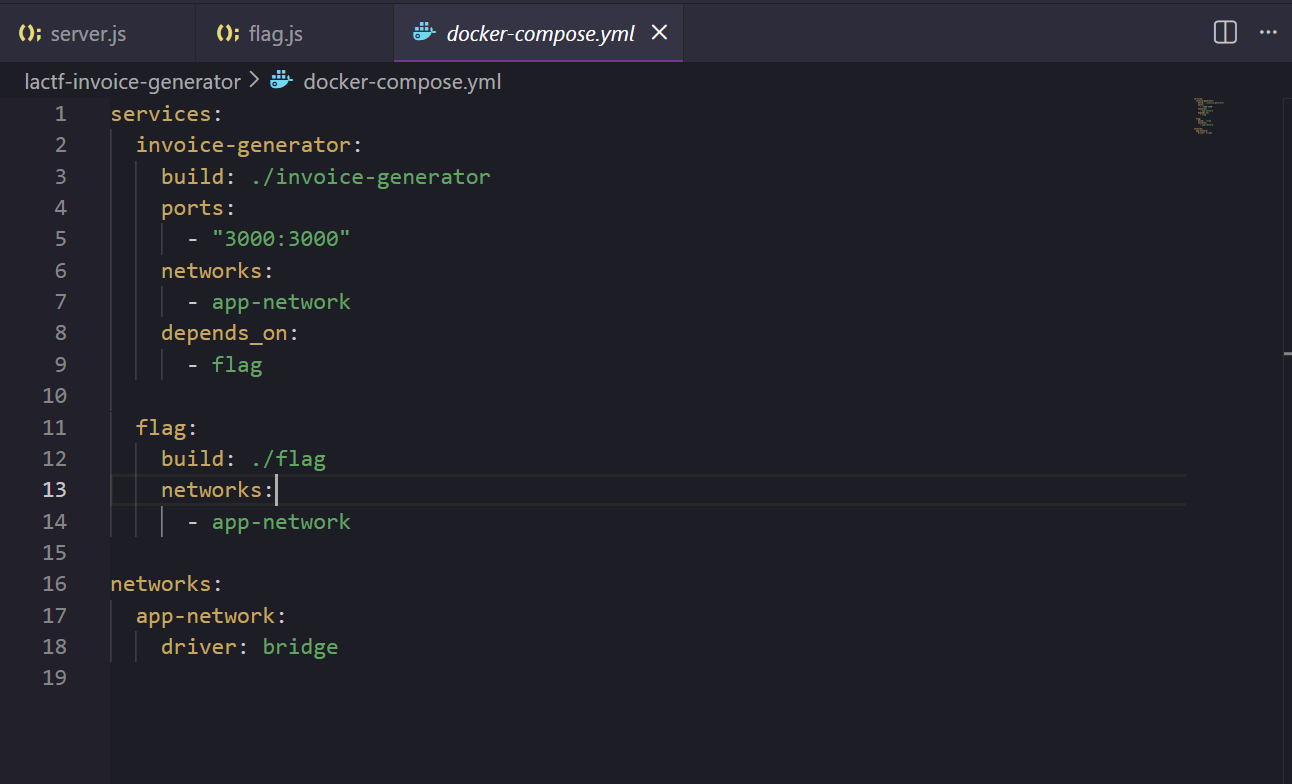This screenshot has width=1292, height=784.
Task: Click the vertical scrollbar on the right edge
Action: click(x=1286, y=354)
